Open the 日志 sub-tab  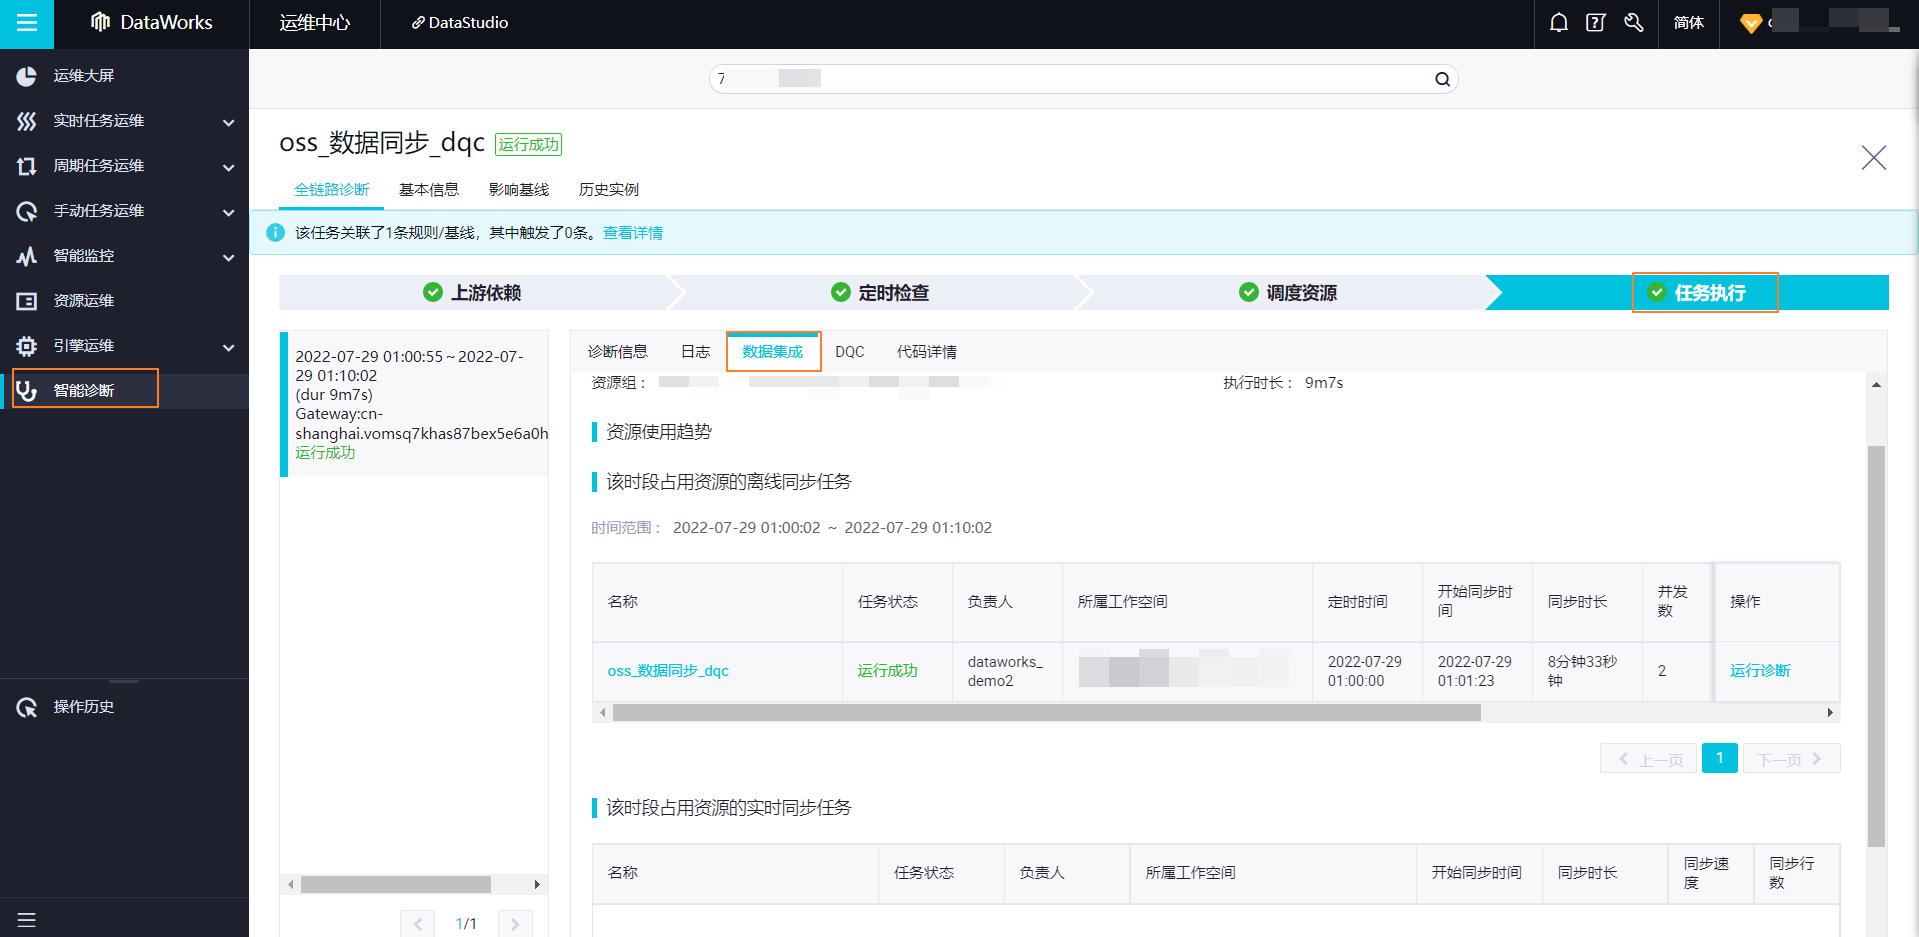coord(696,352)
